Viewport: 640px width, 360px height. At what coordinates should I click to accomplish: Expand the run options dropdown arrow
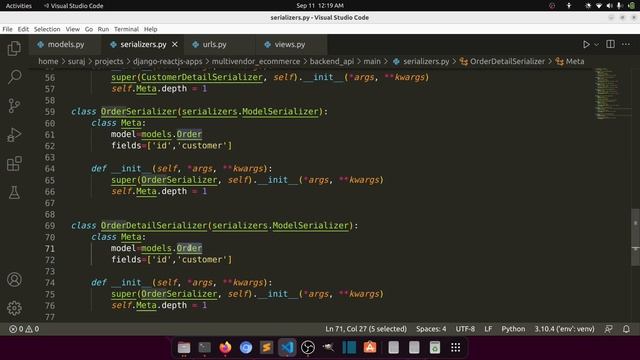596,44
